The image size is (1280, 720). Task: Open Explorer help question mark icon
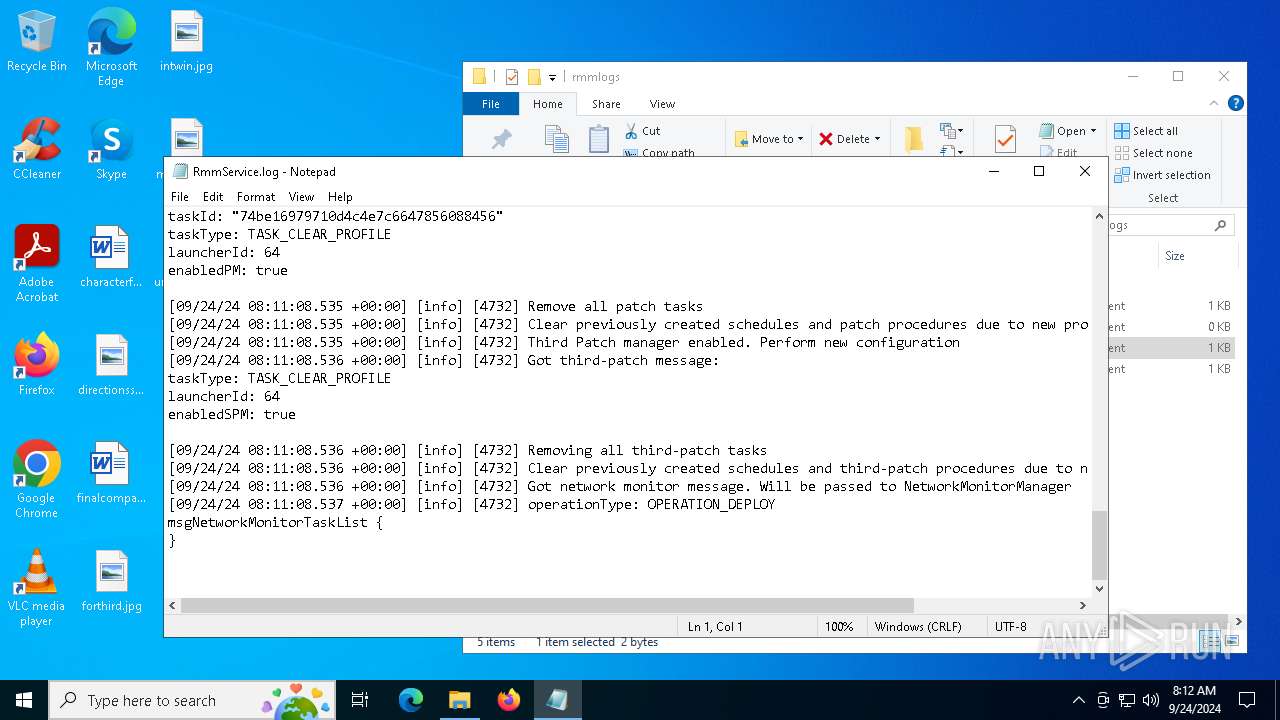coord(1236,103)
